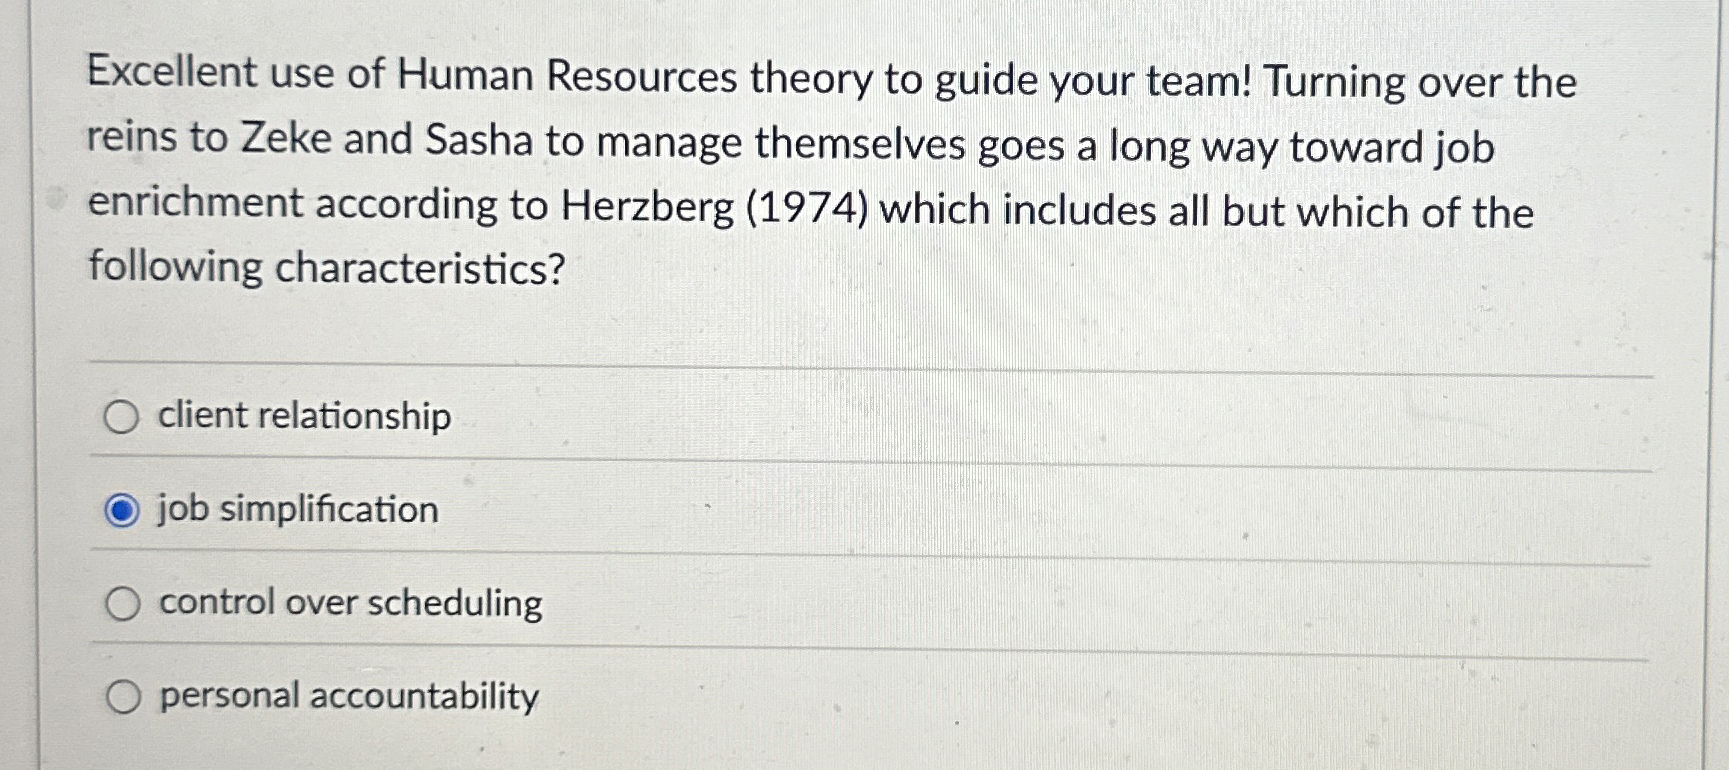The width and height of the screenshot is (1729, 770).
Task: Click the empty radio circle beside client relationship
Action: (123, 418)
